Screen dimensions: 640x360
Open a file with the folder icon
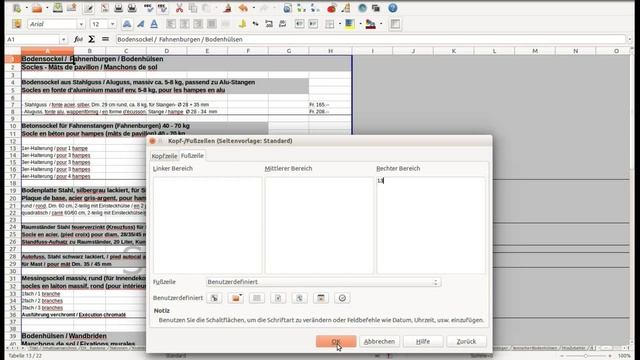[37, 8]
